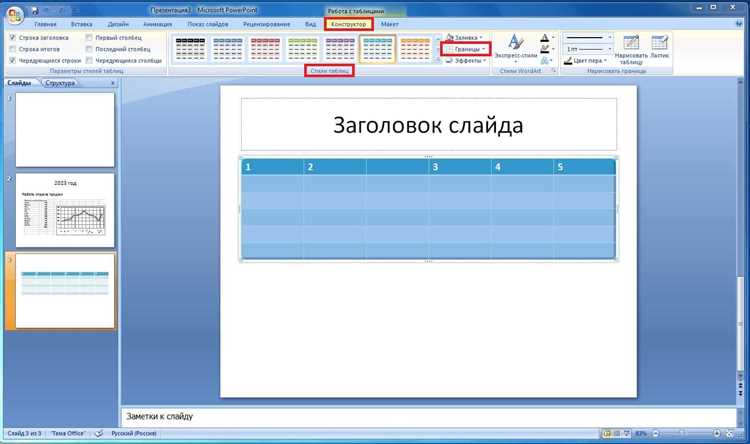Select slide 1 blank thumbnail

tap(65, 130)
